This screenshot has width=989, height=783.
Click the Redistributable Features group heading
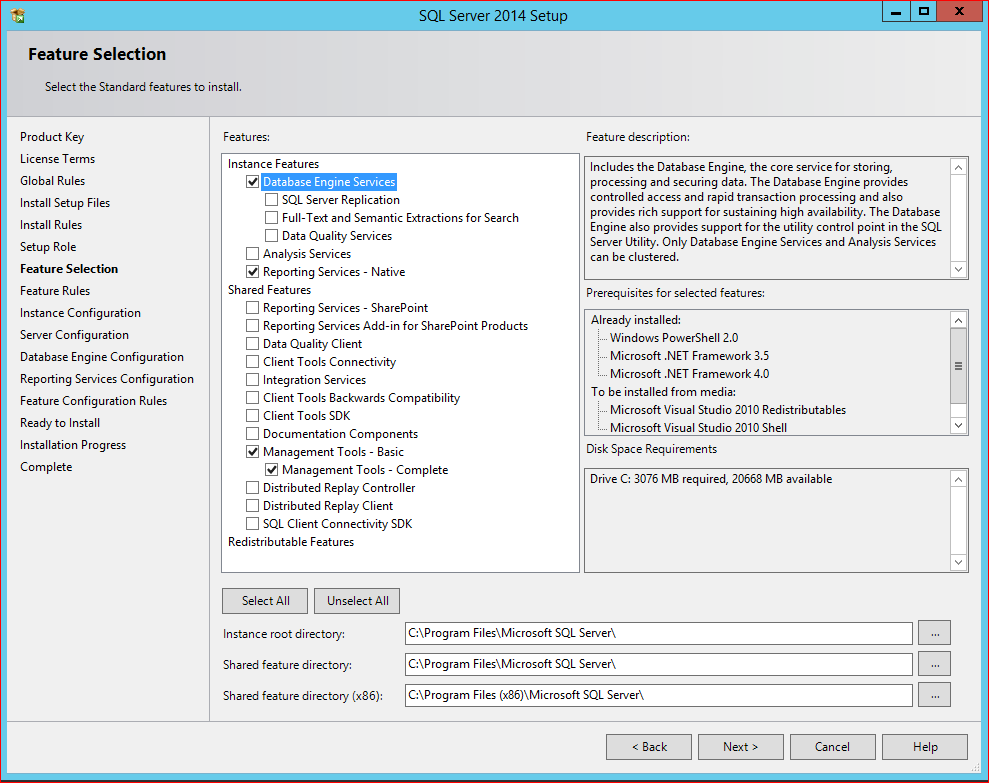tap(291, 542)
